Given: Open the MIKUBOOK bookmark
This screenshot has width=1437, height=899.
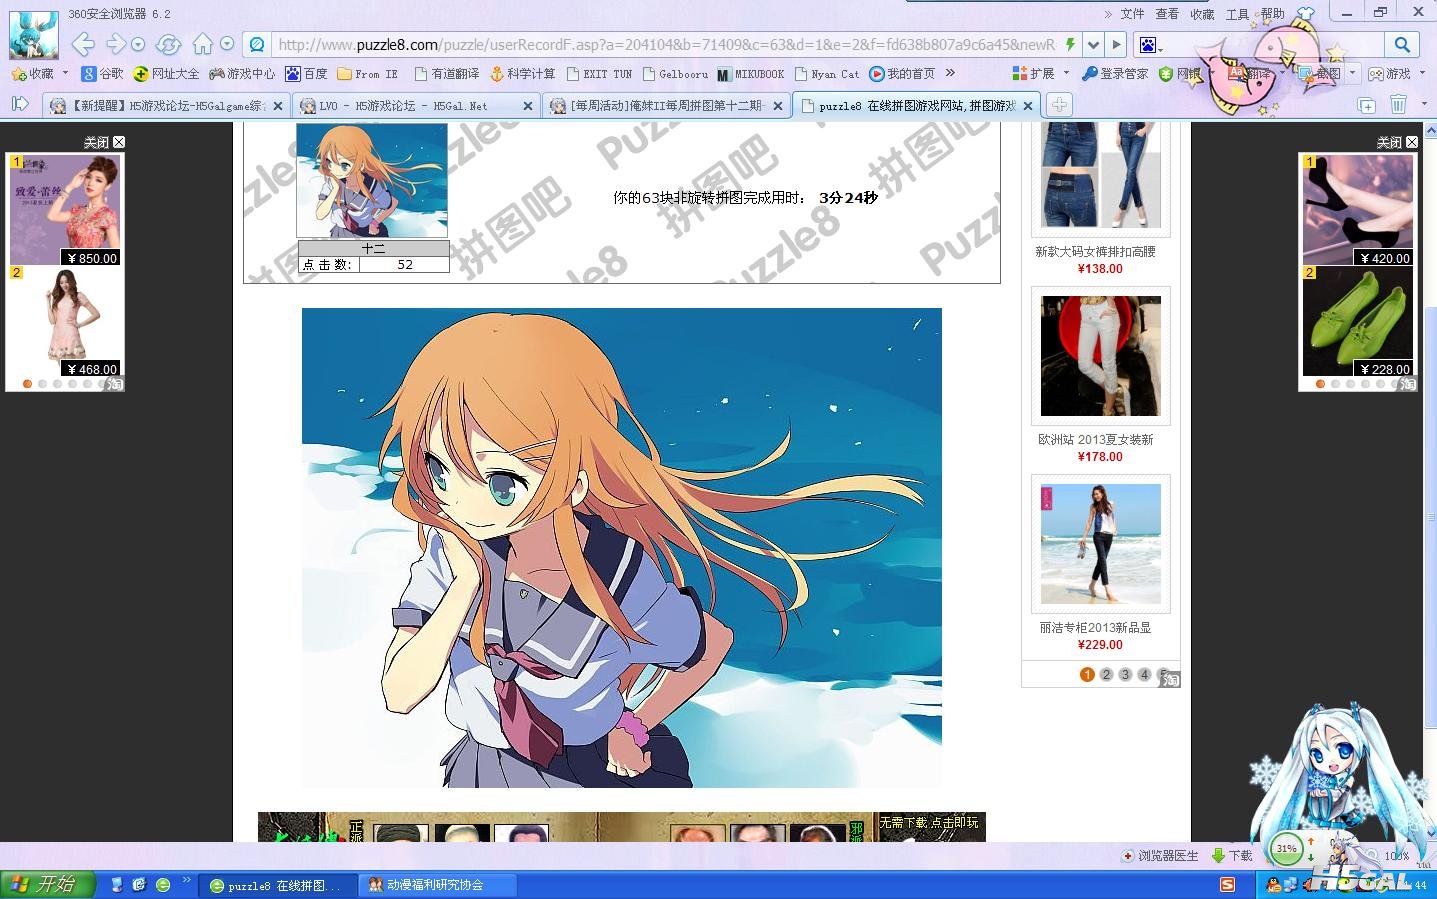Looking at the screenshot, I should tap(751, 74).
